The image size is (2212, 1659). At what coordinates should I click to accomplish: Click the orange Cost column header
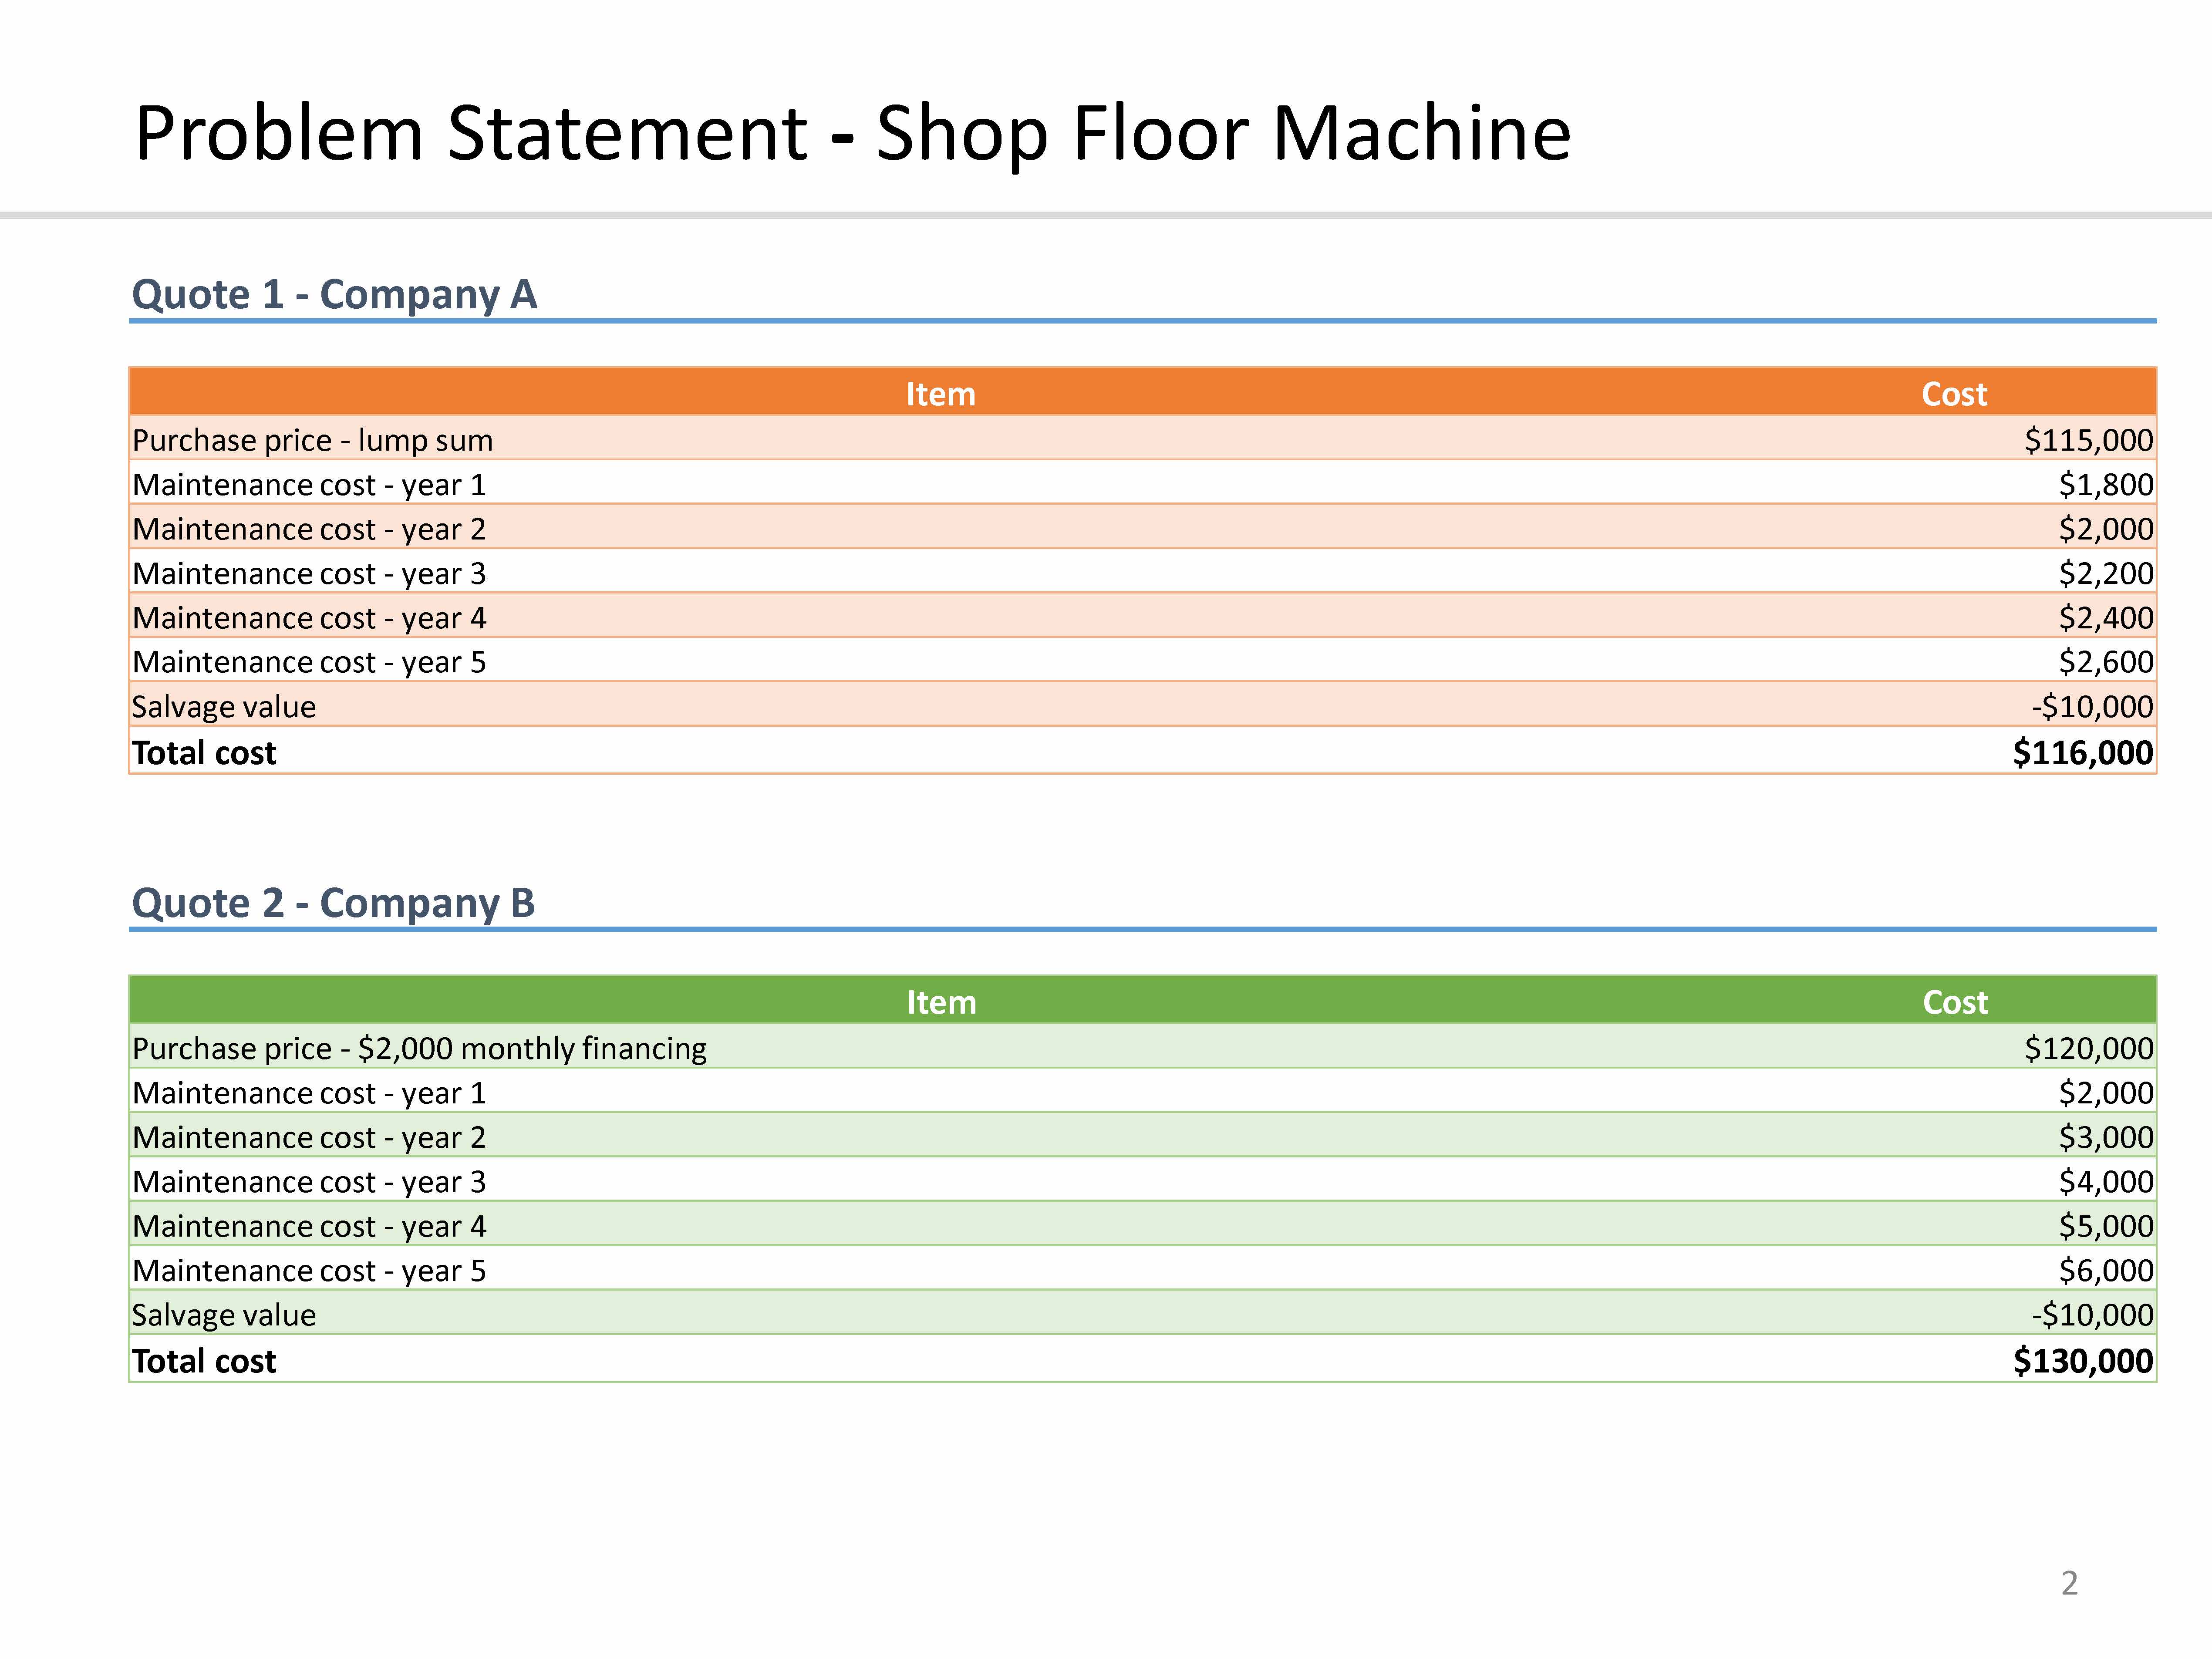1953,394
